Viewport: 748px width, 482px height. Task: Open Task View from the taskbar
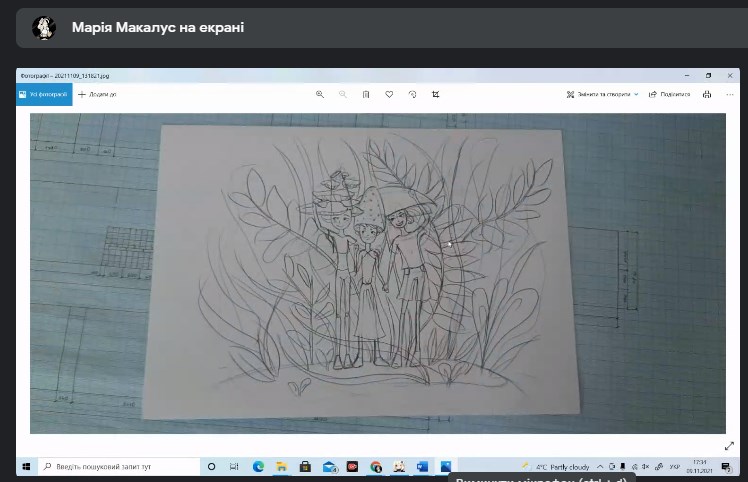pyautogui.click(x=234, y=467)
